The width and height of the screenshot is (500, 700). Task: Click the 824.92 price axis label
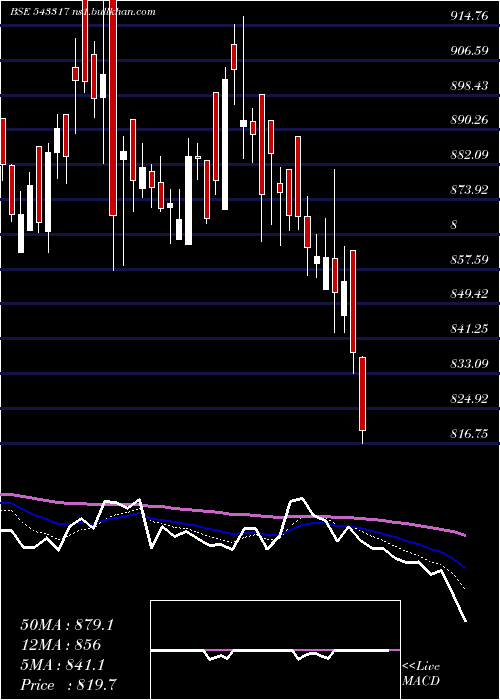pyautogui.click(x=469, y=399)
